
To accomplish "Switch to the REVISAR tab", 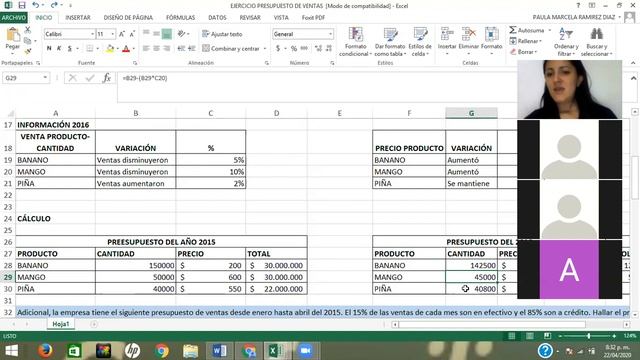I will (250, 18).
